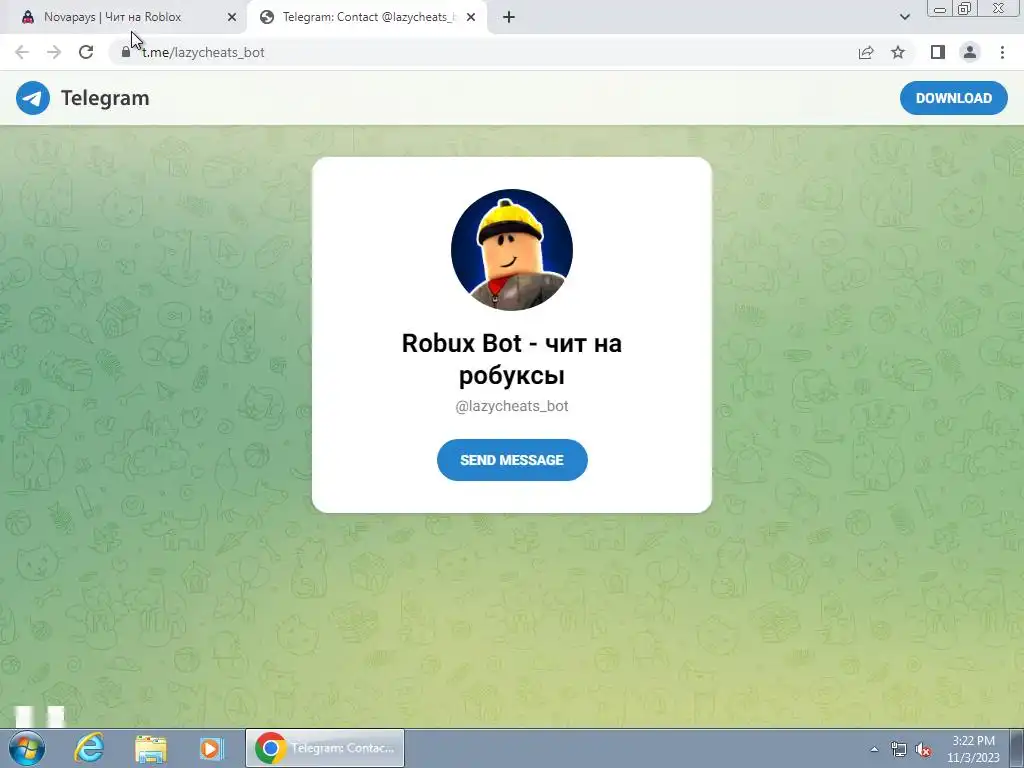Click the Robux Bot title text
This screenshot has height=768, width=1024.
coord(512,359)
